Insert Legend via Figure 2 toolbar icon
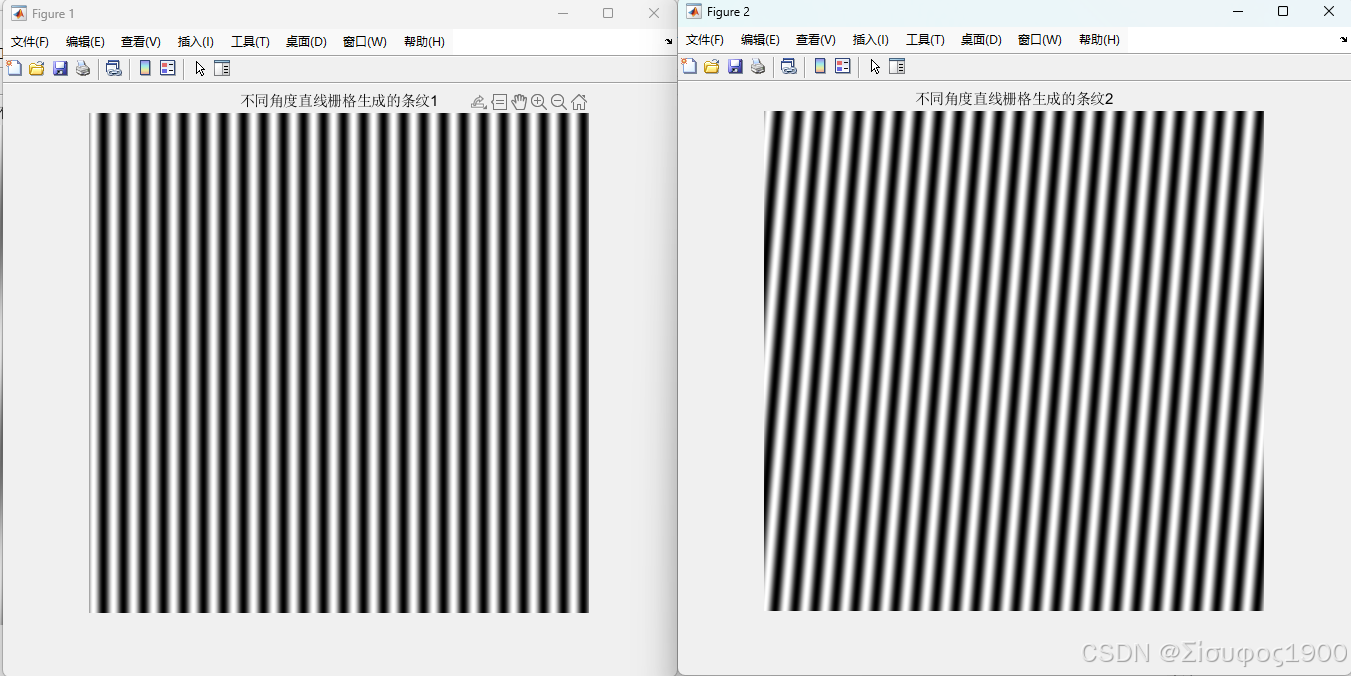This screenshot has width=1351, height=676. tap(843, 66)
